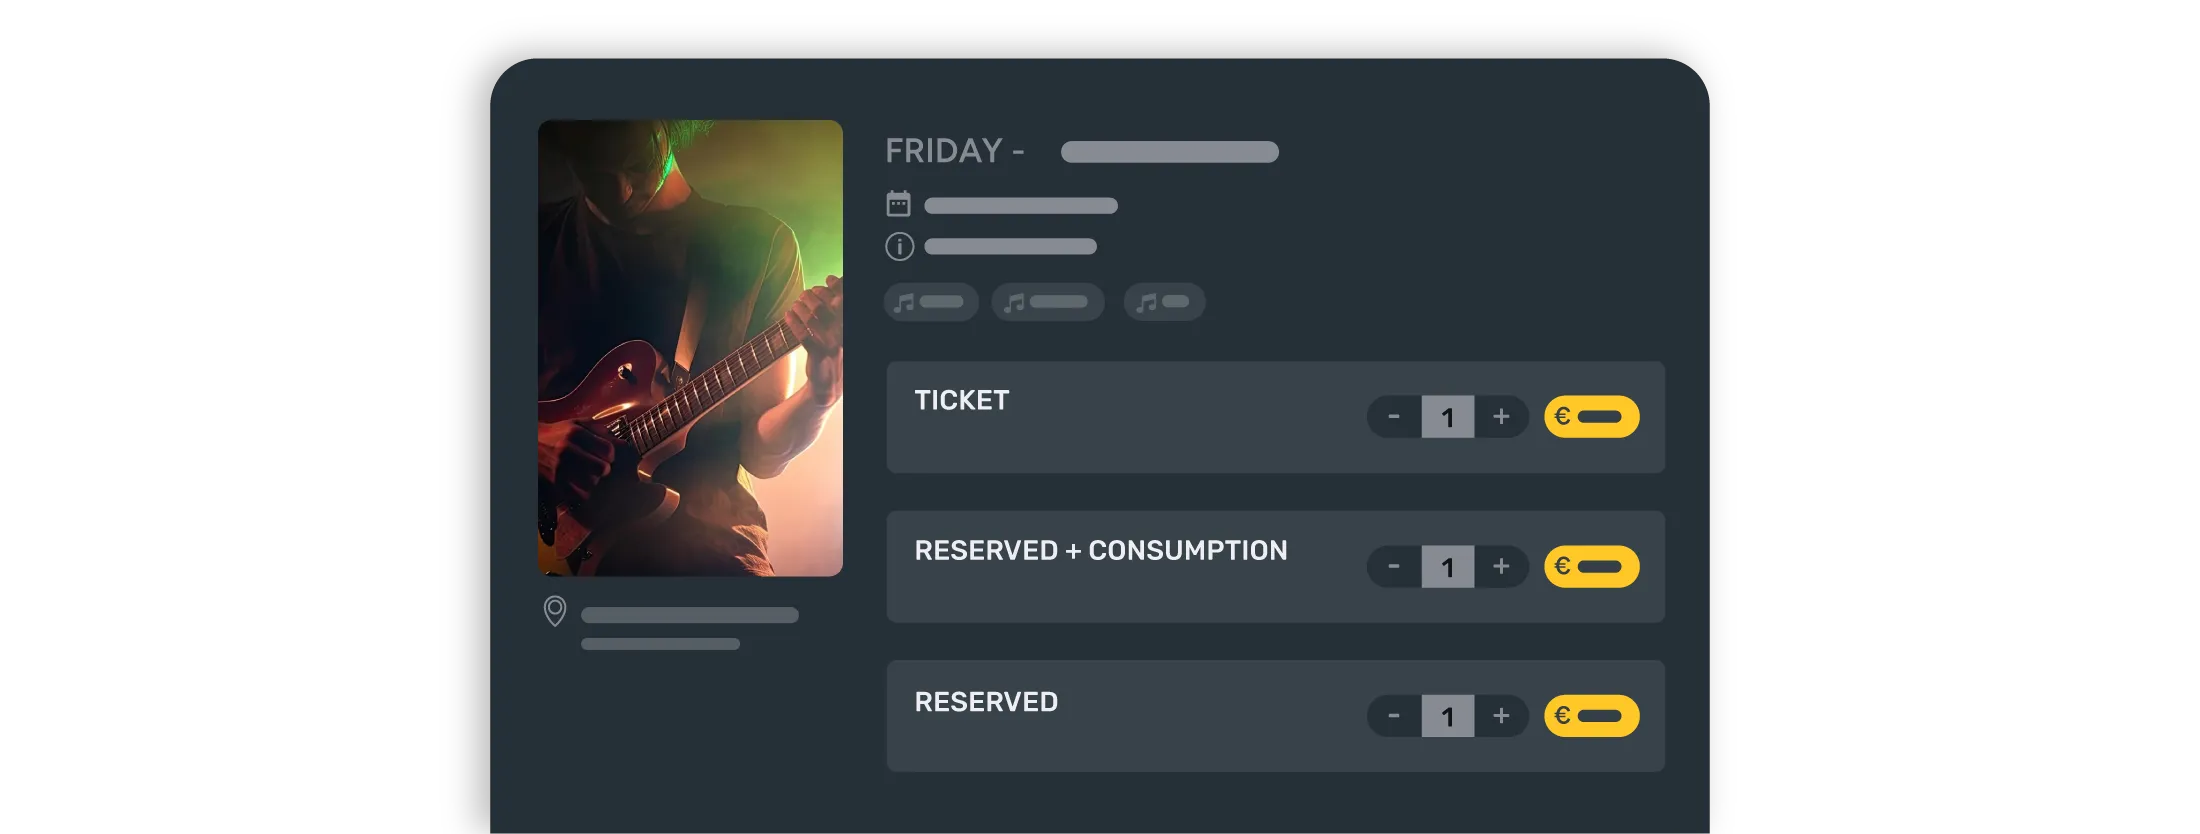Select the second music genre tag
Screen dimensions: 2200x834
click(1047, 302)
